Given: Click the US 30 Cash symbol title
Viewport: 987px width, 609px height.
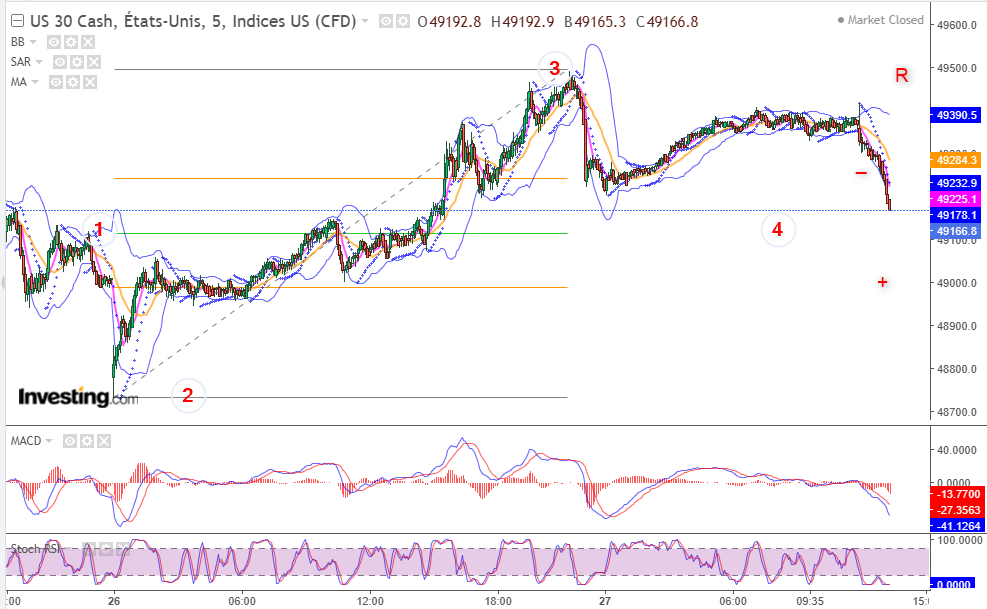Looking at the screenshot, I should 193,21.
